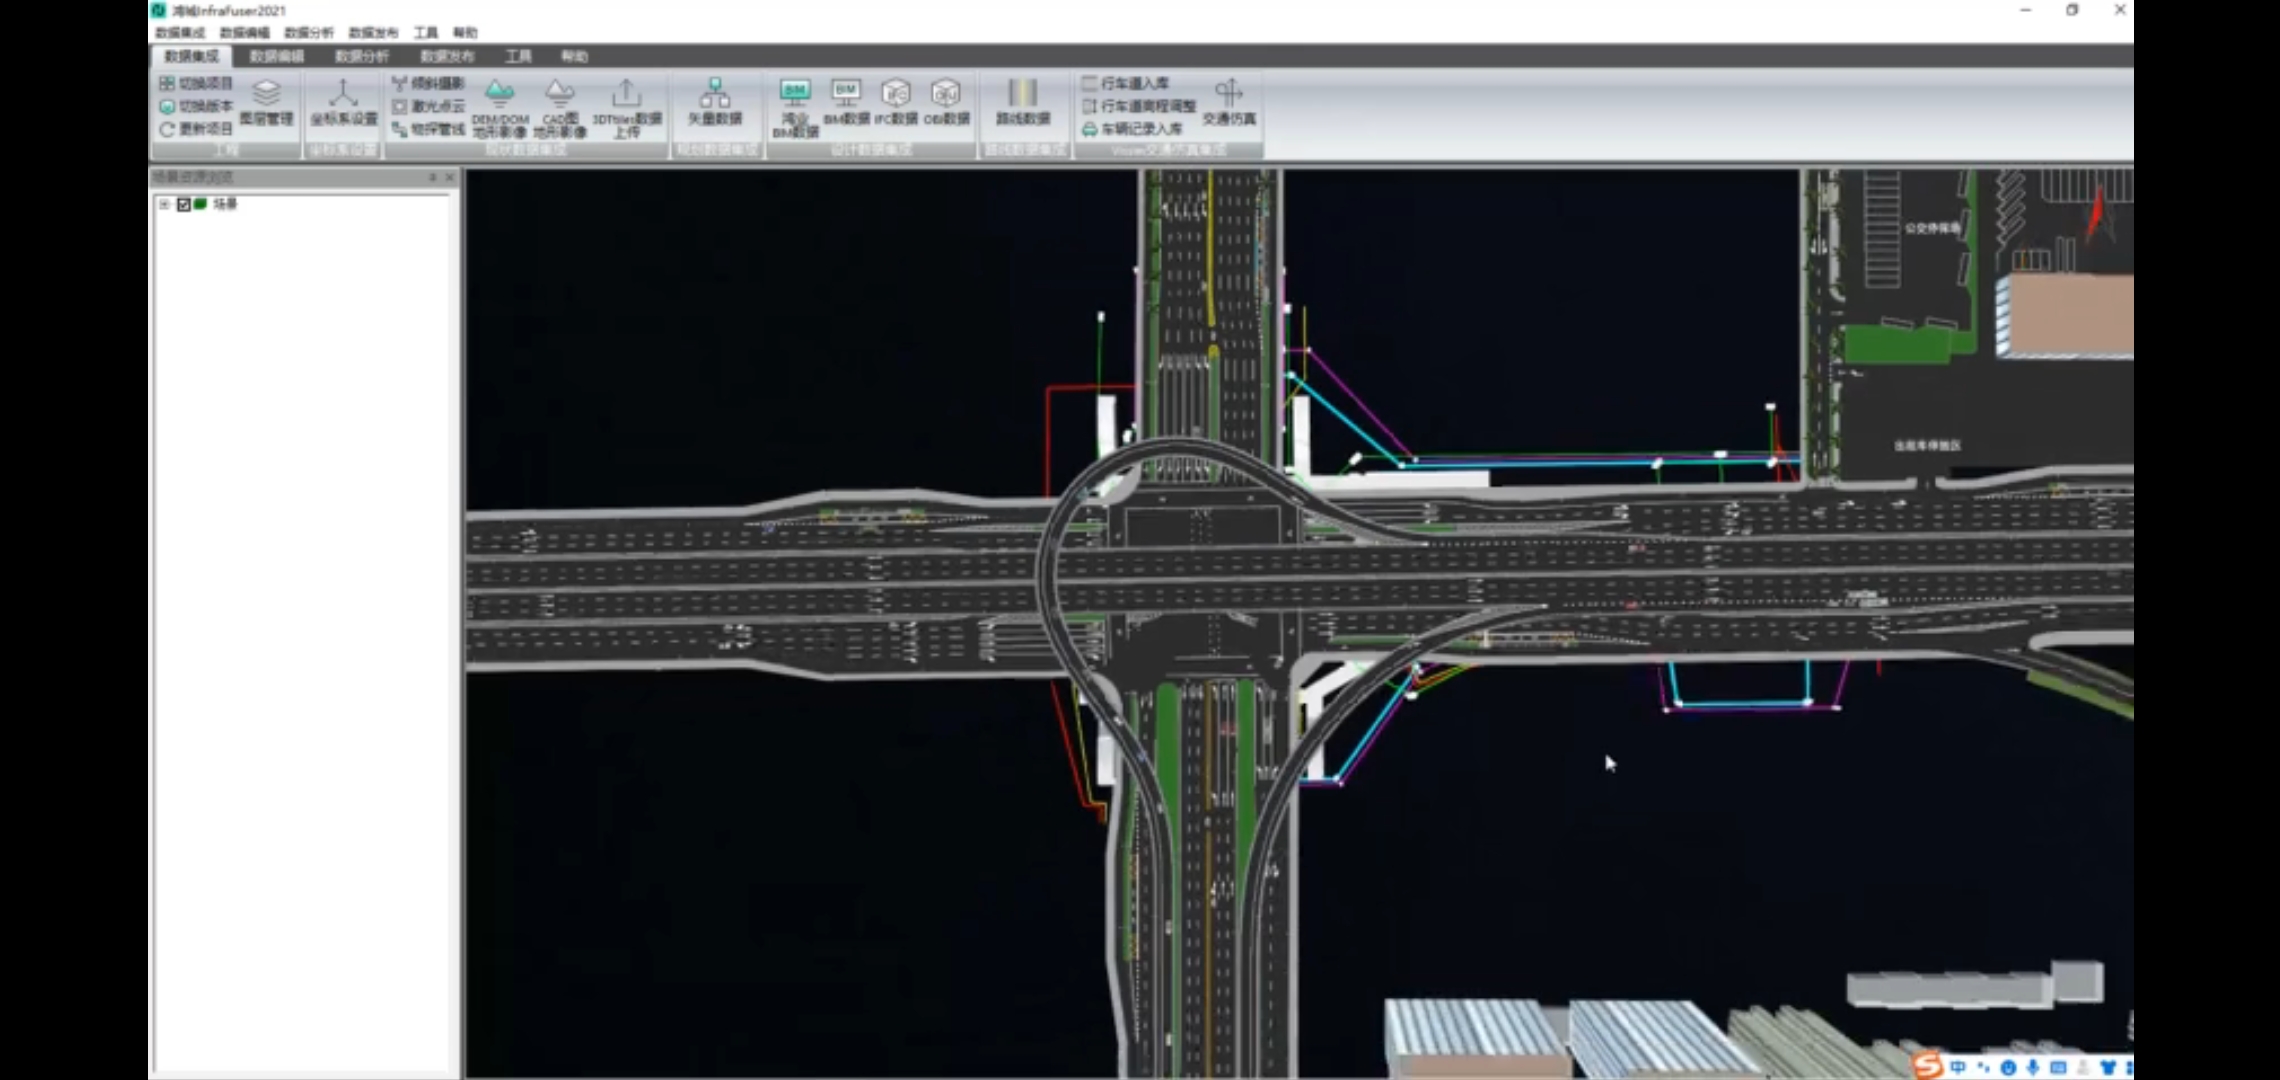Open 数据编辑 in top menu bar
The image size is (2280, 1080).
(245, 33)
